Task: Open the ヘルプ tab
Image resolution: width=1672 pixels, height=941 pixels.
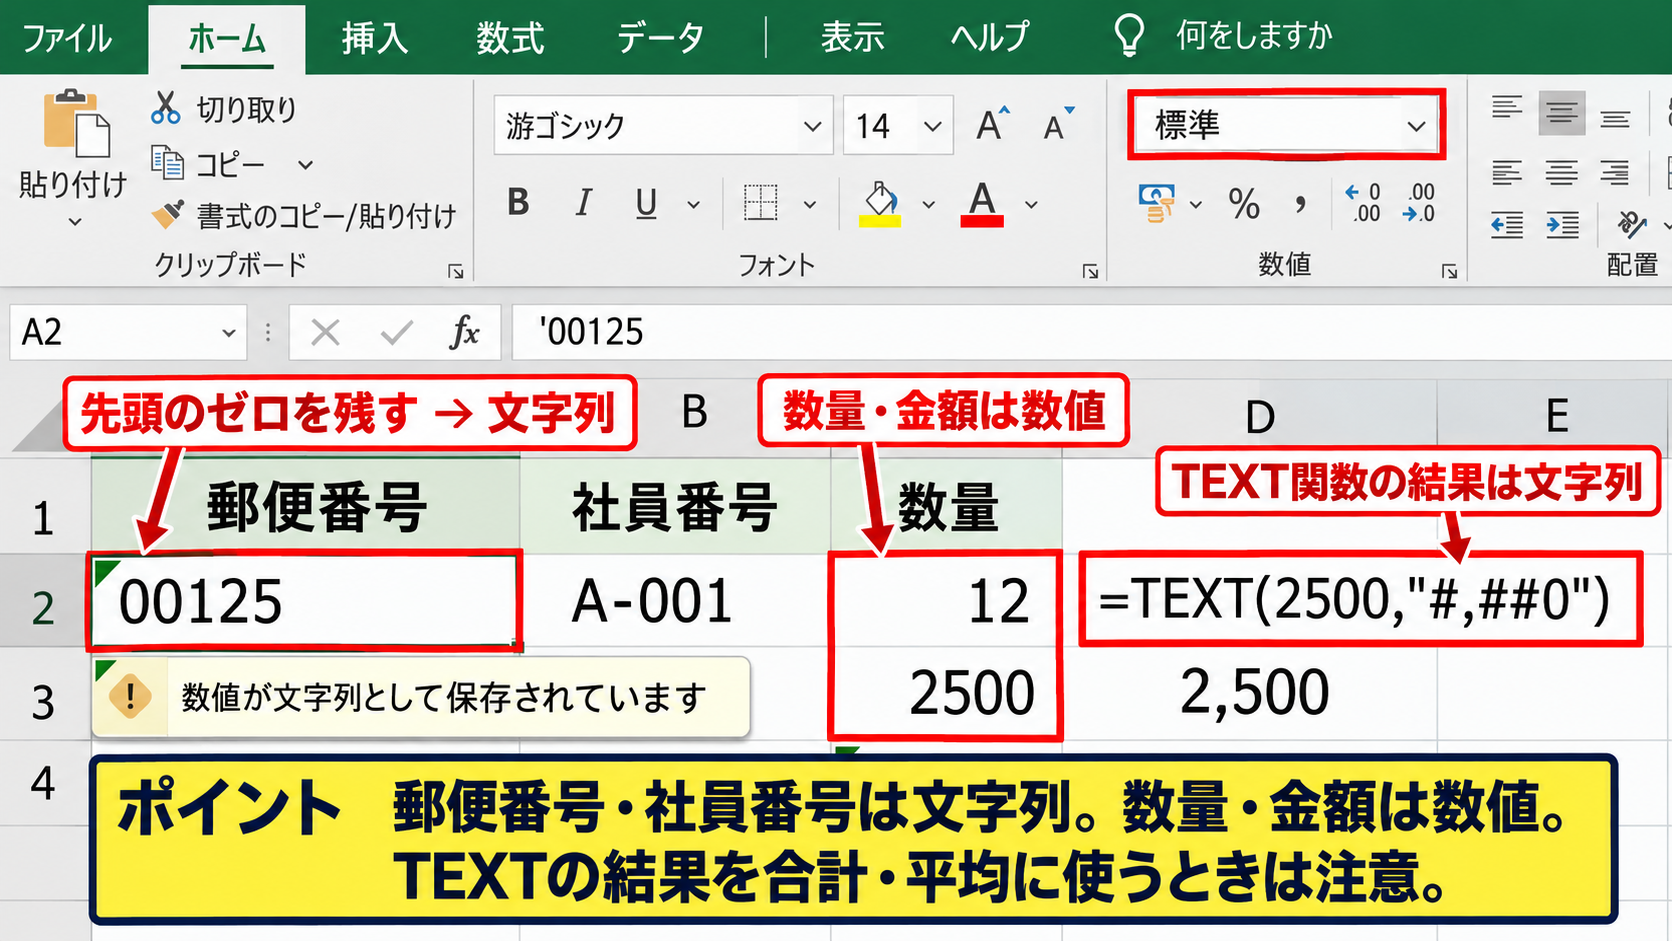Action: pyautogui.click(x=990, y=38)
